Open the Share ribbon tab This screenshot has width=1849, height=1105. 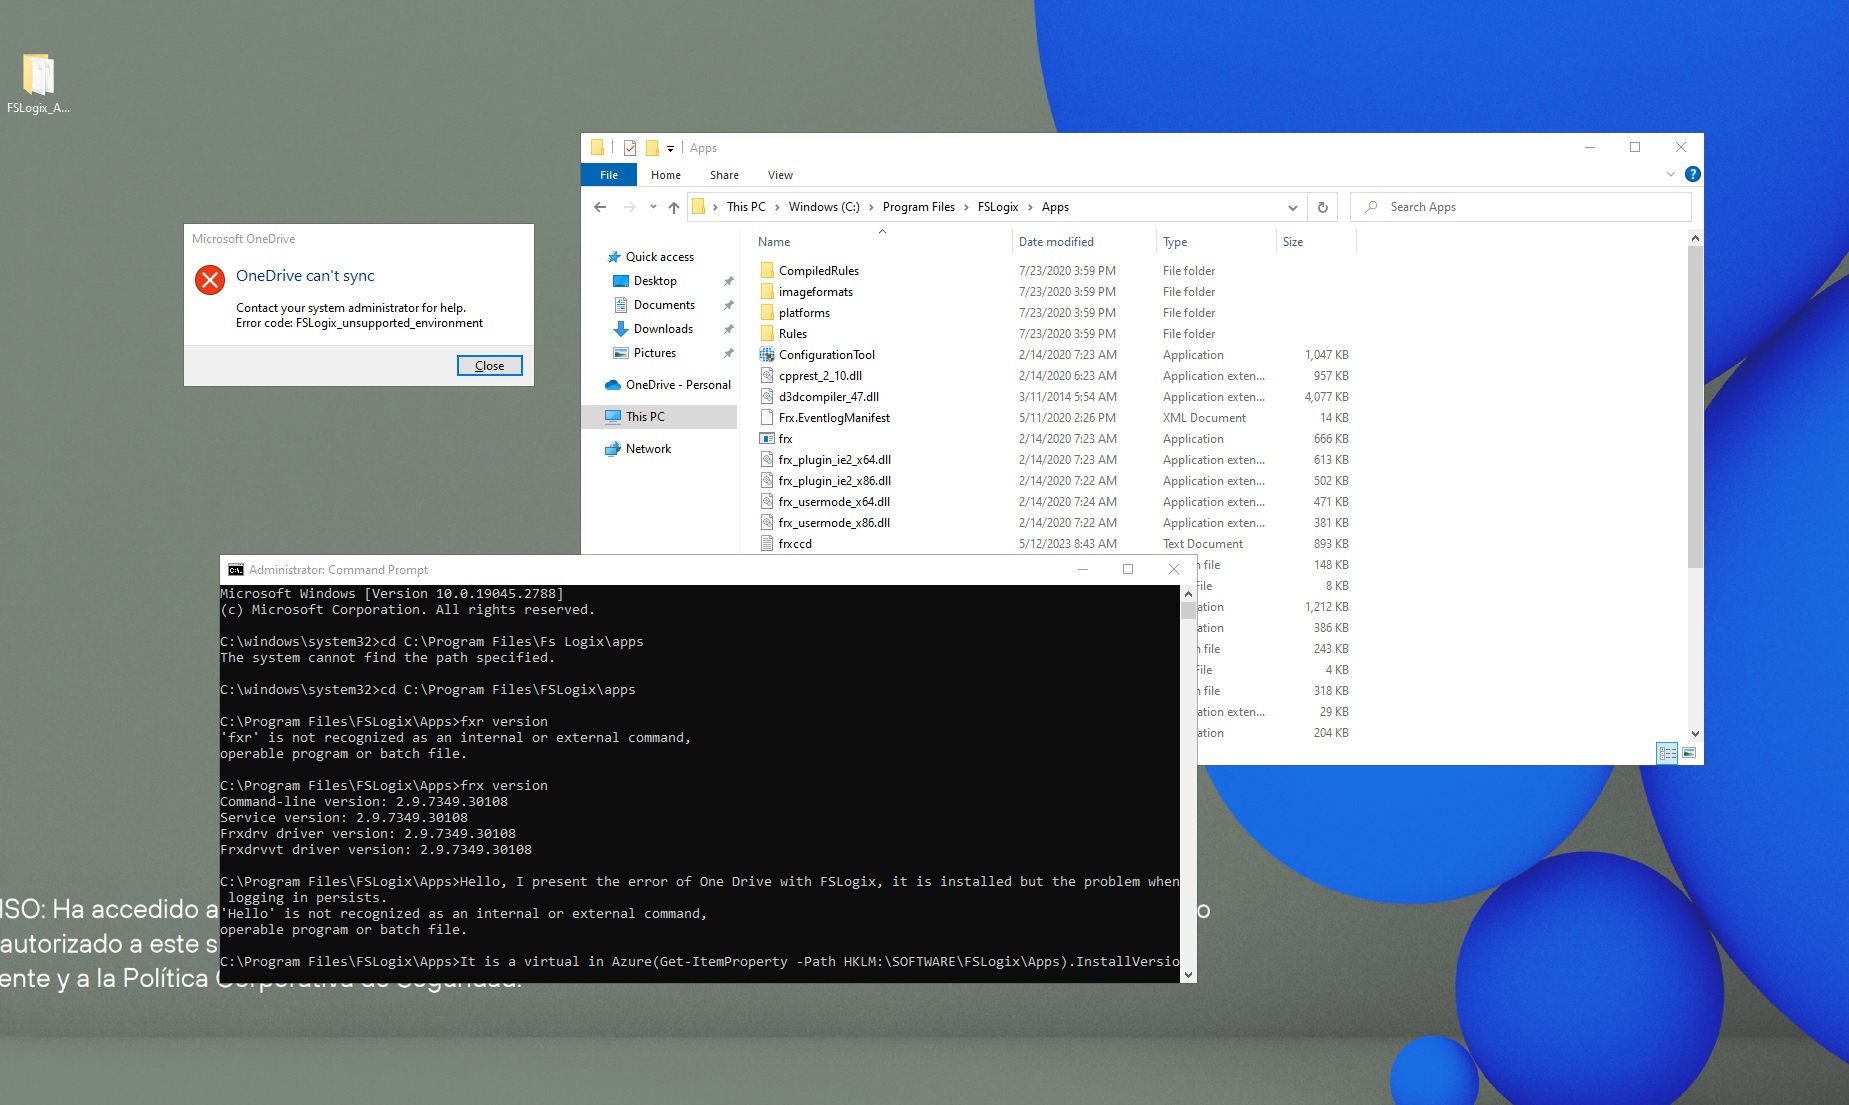pyautogui.click(x=724, y=175)
